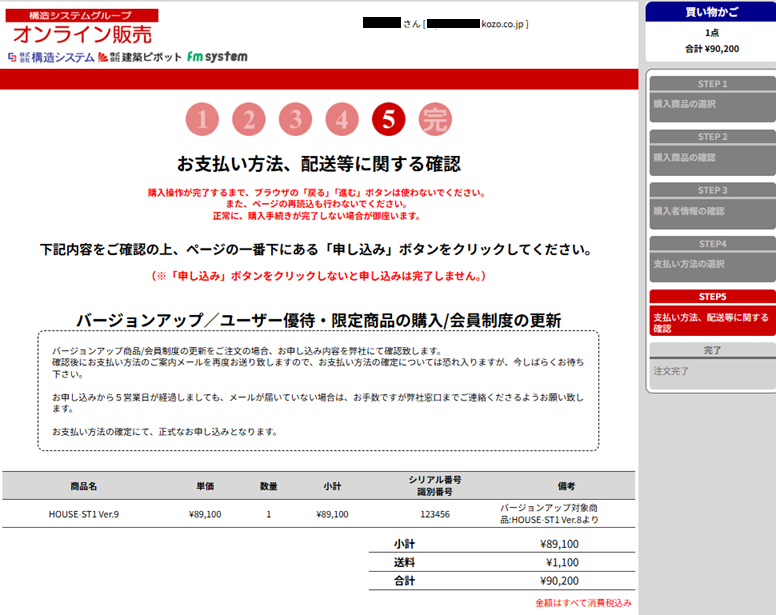The image size is (776, 615).
Task: Click the final 完 step circle
Action: coord(435,120)
